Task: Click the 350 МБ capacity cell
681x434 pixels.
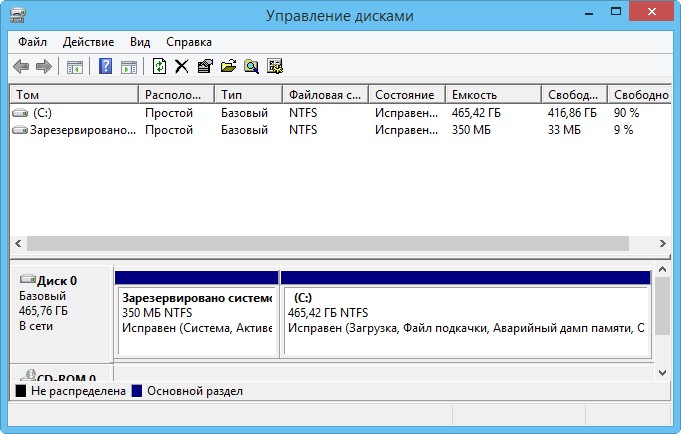Action: (x=471, y=130)
